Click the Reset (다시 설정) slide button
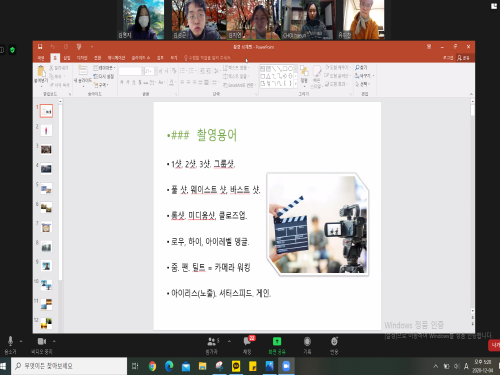The width and height of the screenshot is (500, 375). click(104, 76)
